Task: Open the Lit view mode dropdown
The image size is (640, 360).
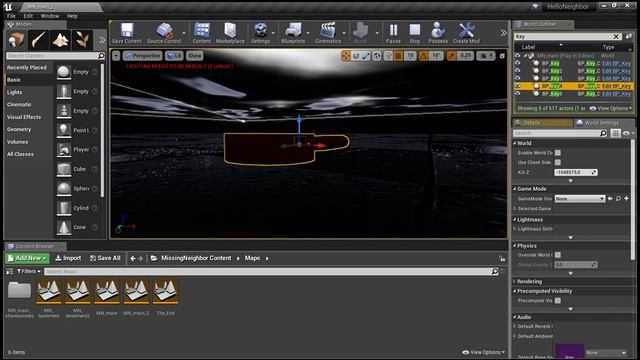Action: [174, 56]
